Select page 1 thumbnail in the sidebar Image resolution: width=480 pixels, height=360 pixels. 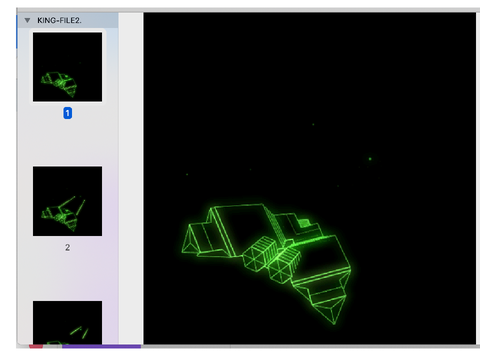pyautogui.click(x=68, y=67)
